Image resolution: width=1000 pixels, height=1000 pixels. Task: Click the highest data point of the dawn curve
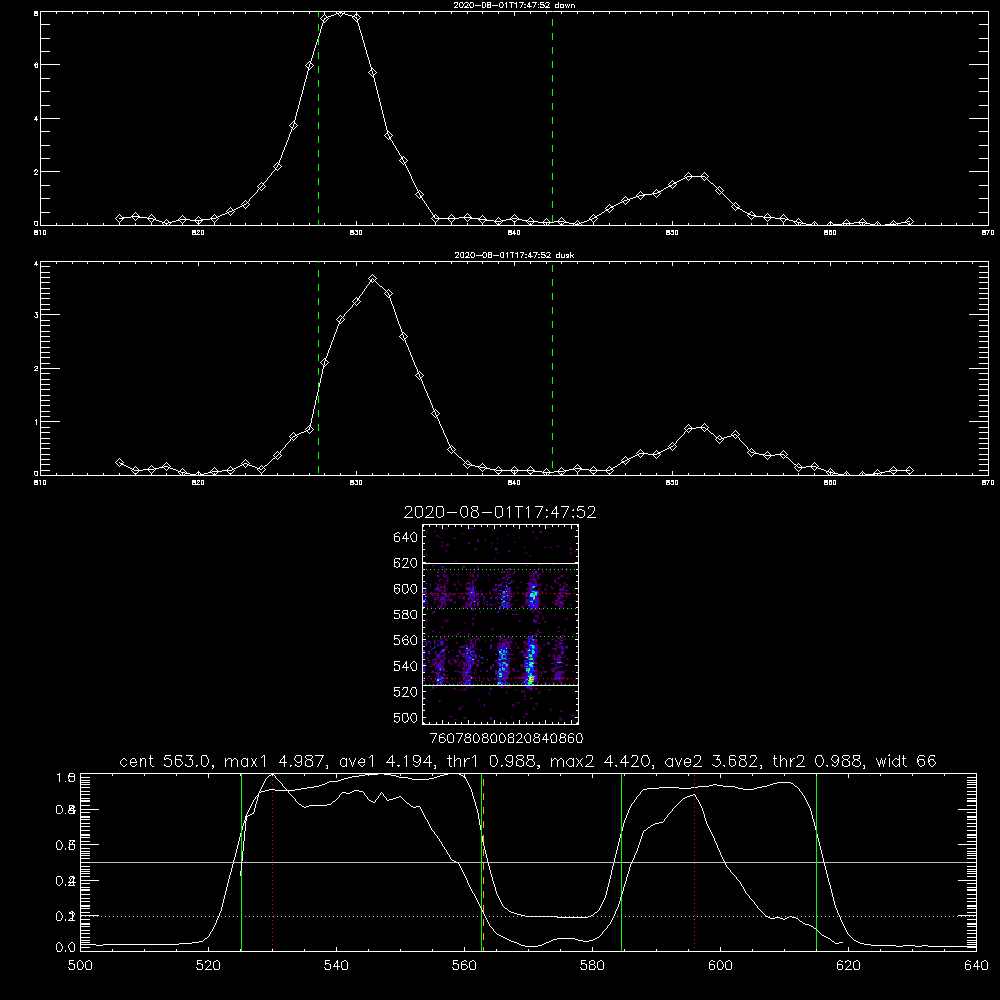click(341, 13)
